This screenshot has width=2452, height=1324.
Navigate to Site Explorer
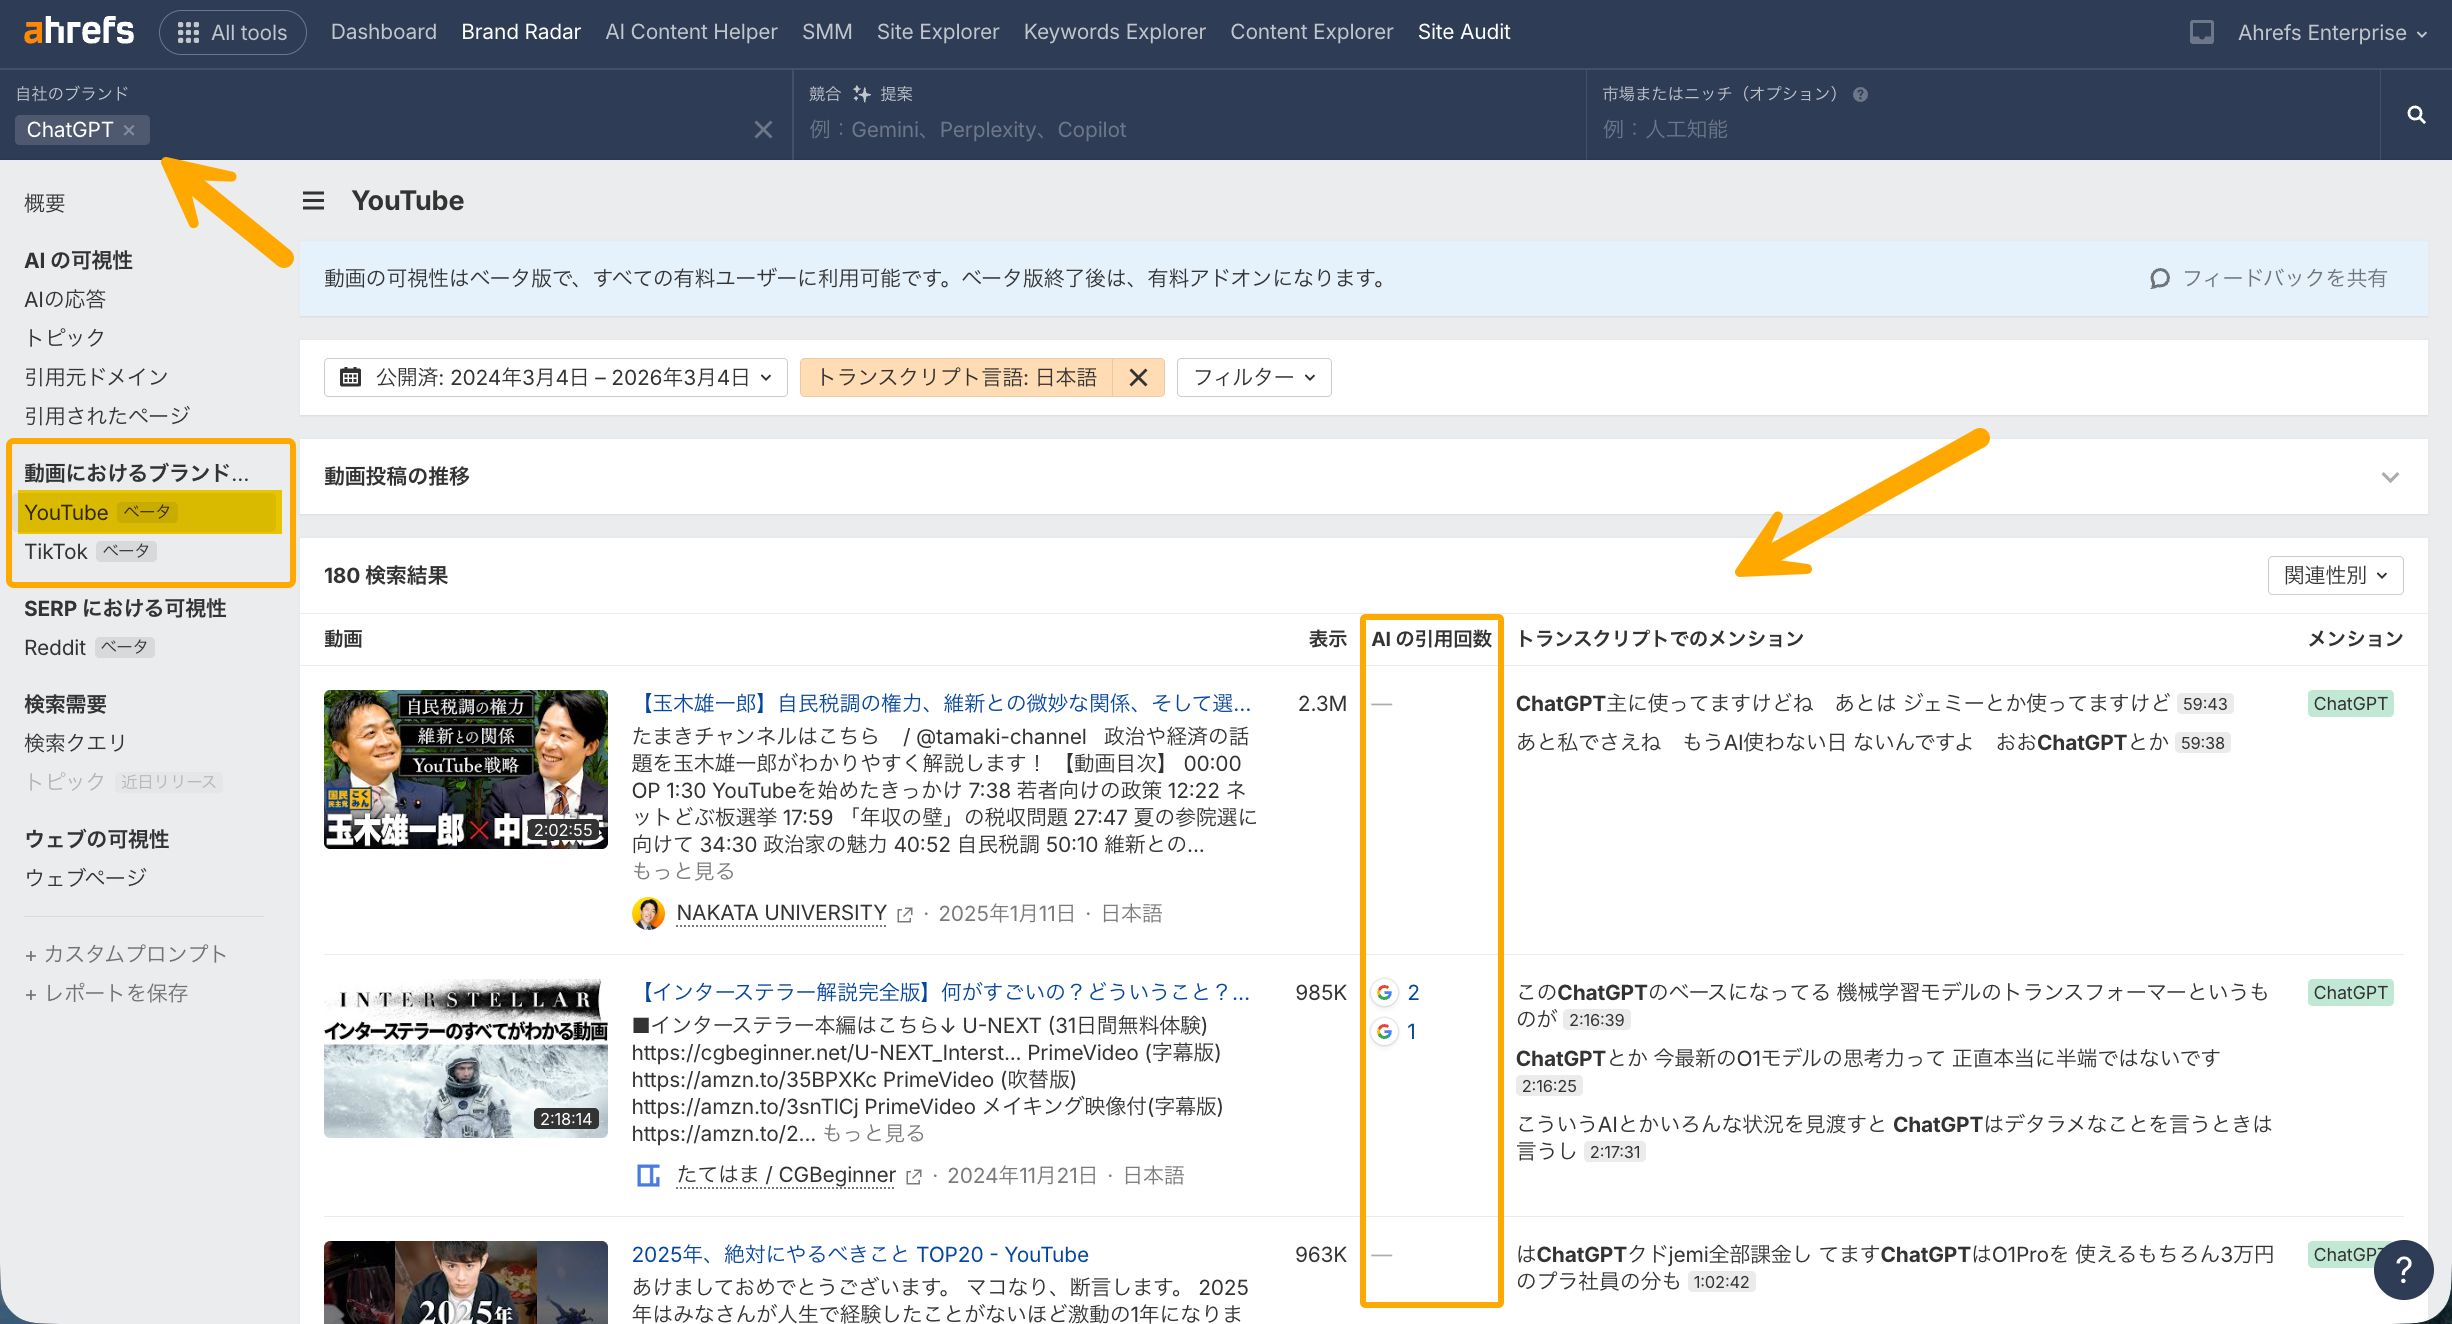(937, 31)
